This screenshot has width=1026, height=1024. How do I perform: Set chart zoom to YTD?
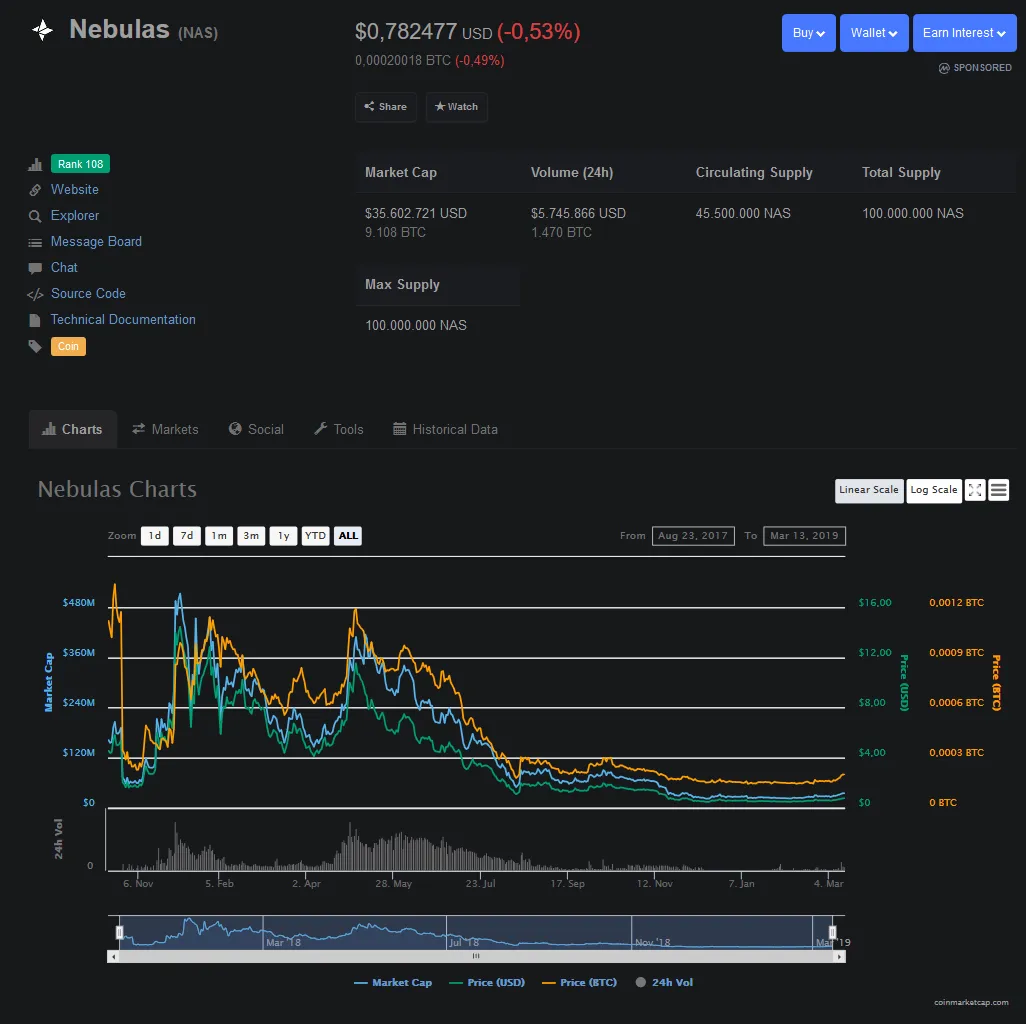[315, 536]
